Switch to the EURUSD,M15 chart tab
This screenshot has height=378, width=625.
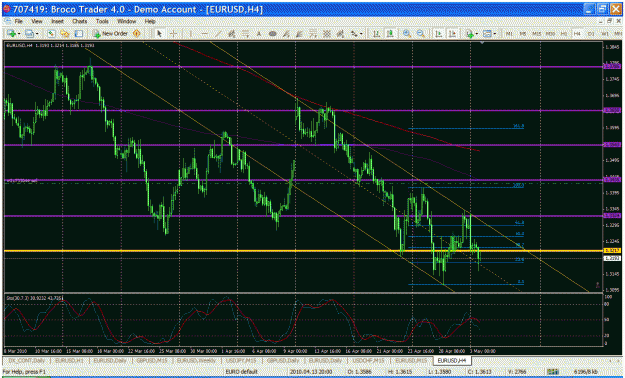click(411, 360)
